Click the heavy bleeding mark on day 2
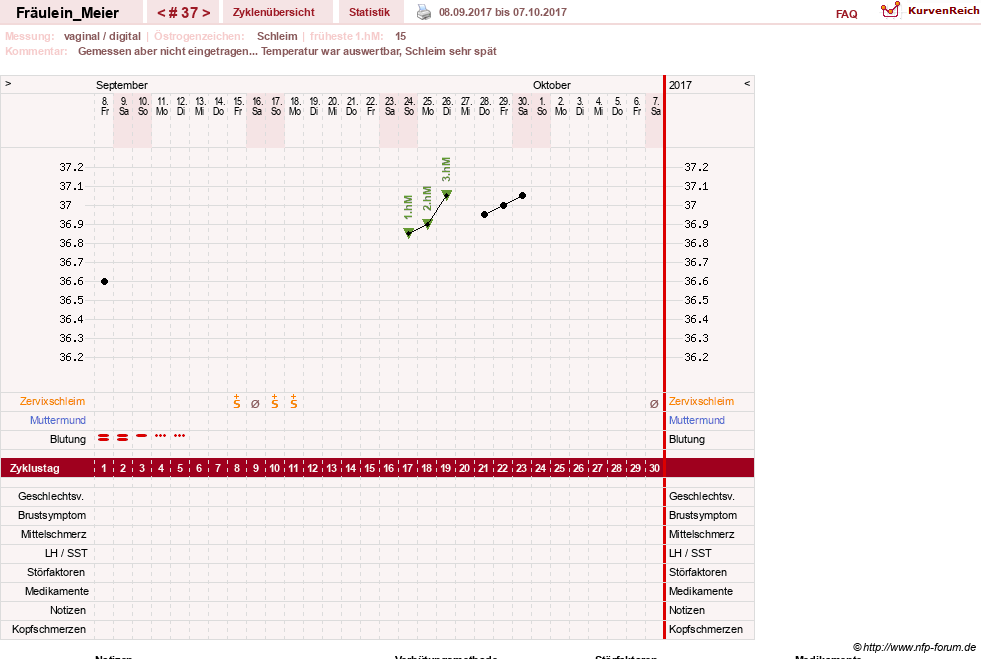Viewport: 981px width, 659px height. point(123,437)
